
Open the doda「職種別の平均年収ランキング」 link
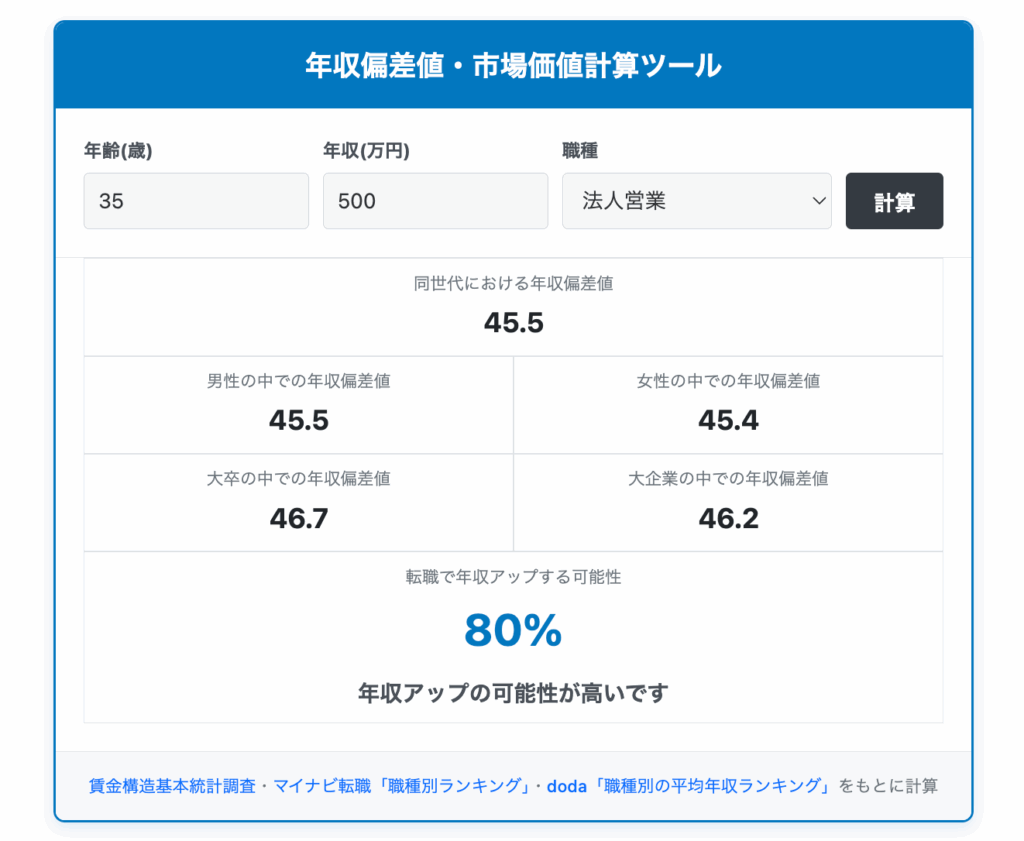[690, 786]
